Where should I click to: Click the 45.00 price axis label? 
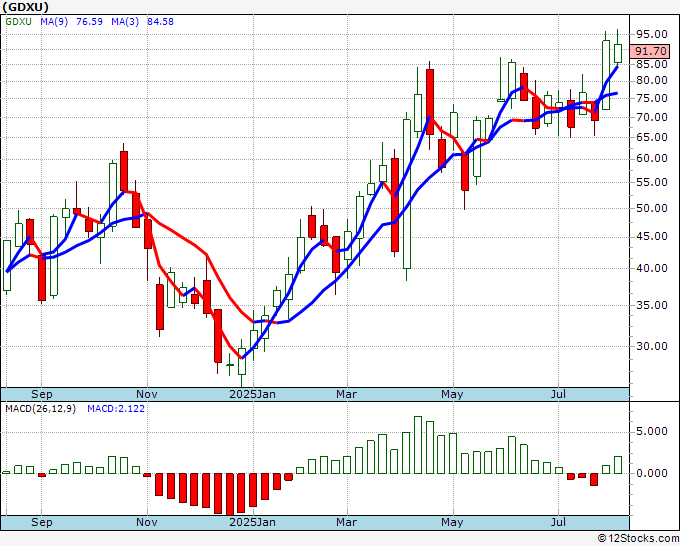(x=651, y=236)
